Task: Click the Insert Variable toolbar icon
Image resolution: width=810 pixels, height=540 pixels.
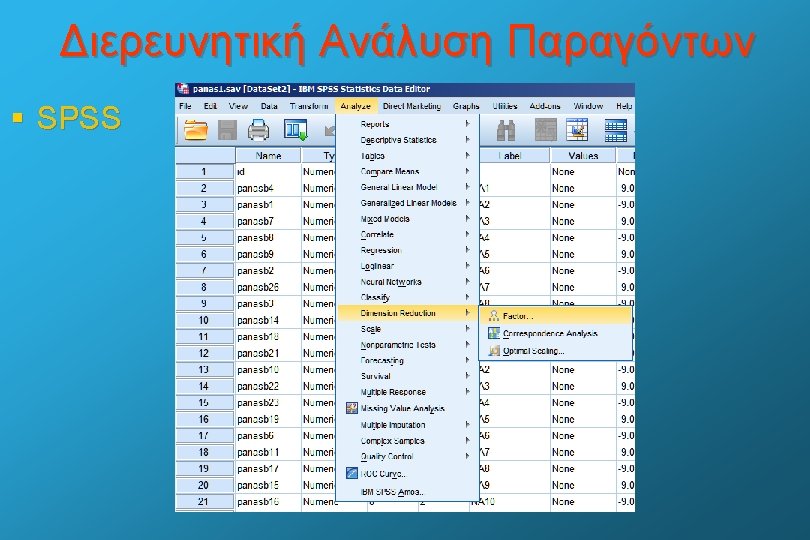Action: tap(578, 130)
